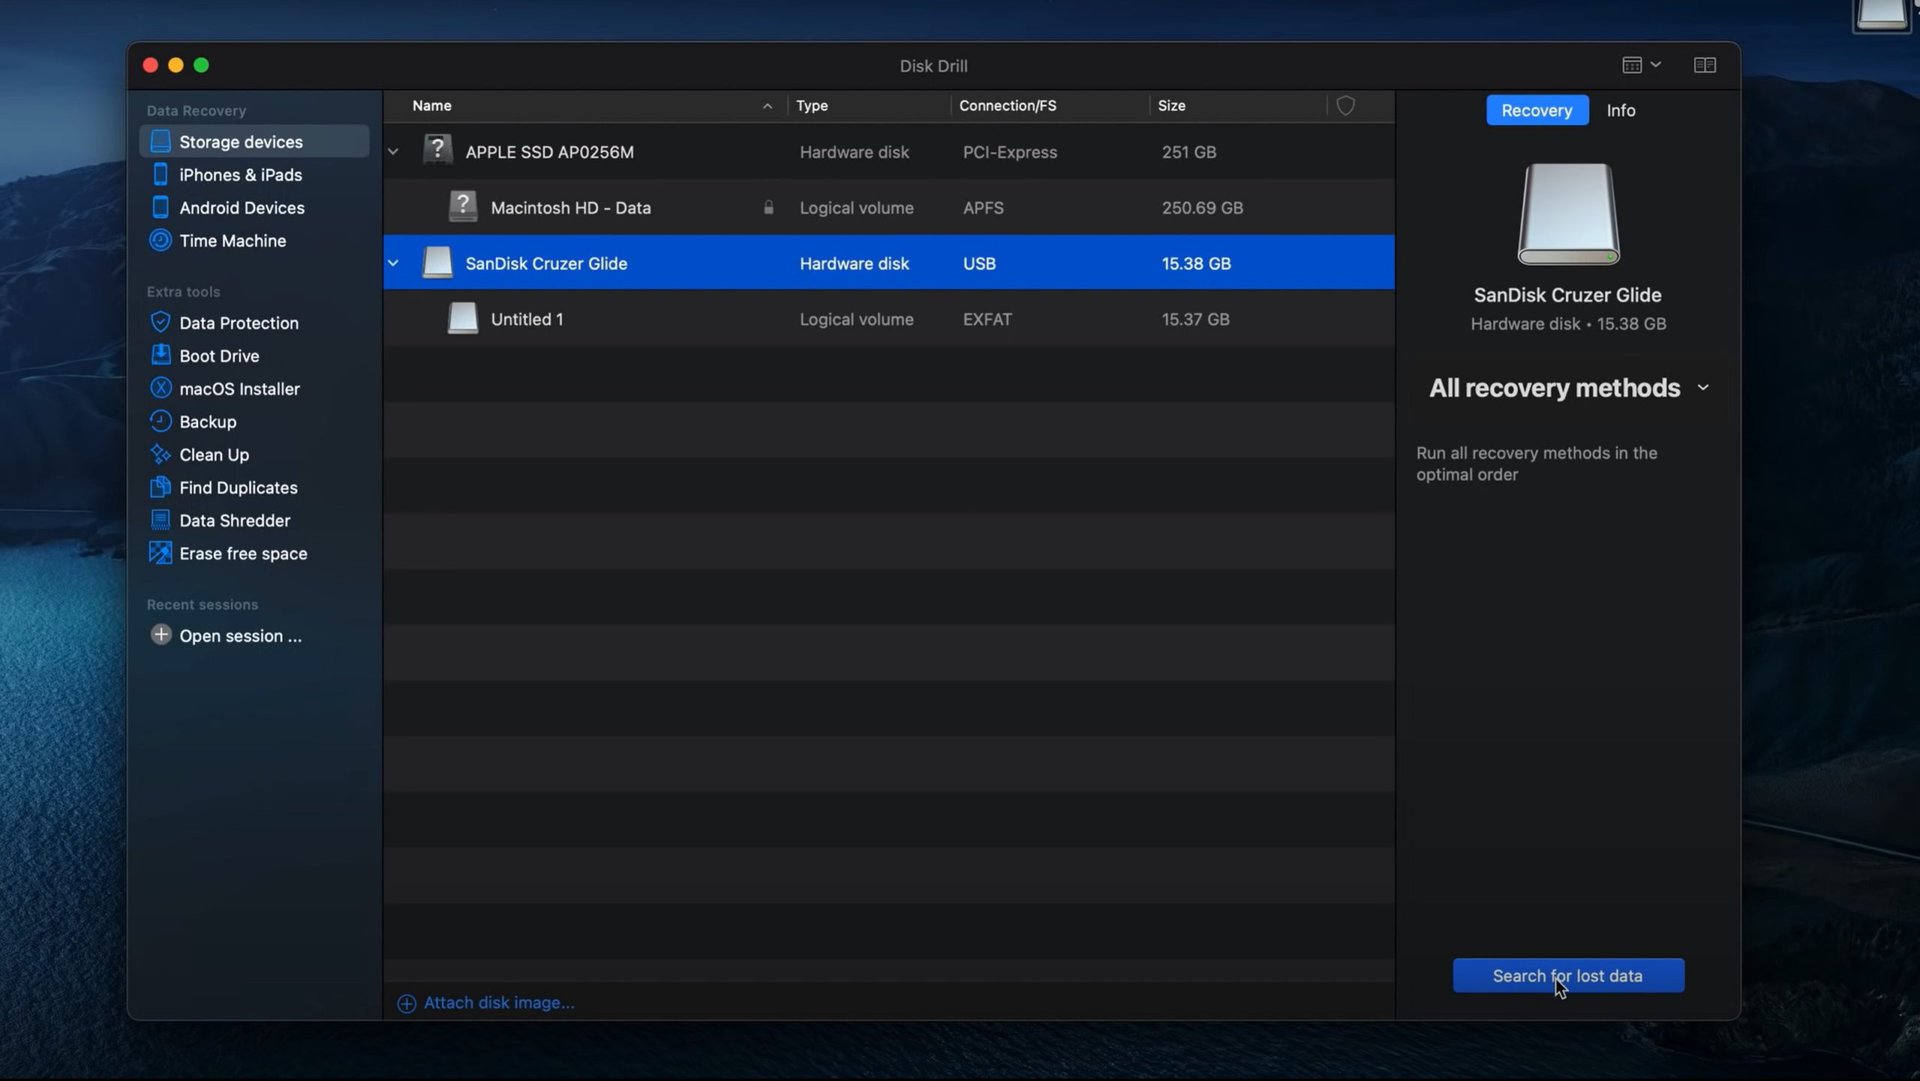Switch to the Recovery tab
Viewport: 1920px width, 1081px height.
pyautogui.click(x=1536, y=111)
